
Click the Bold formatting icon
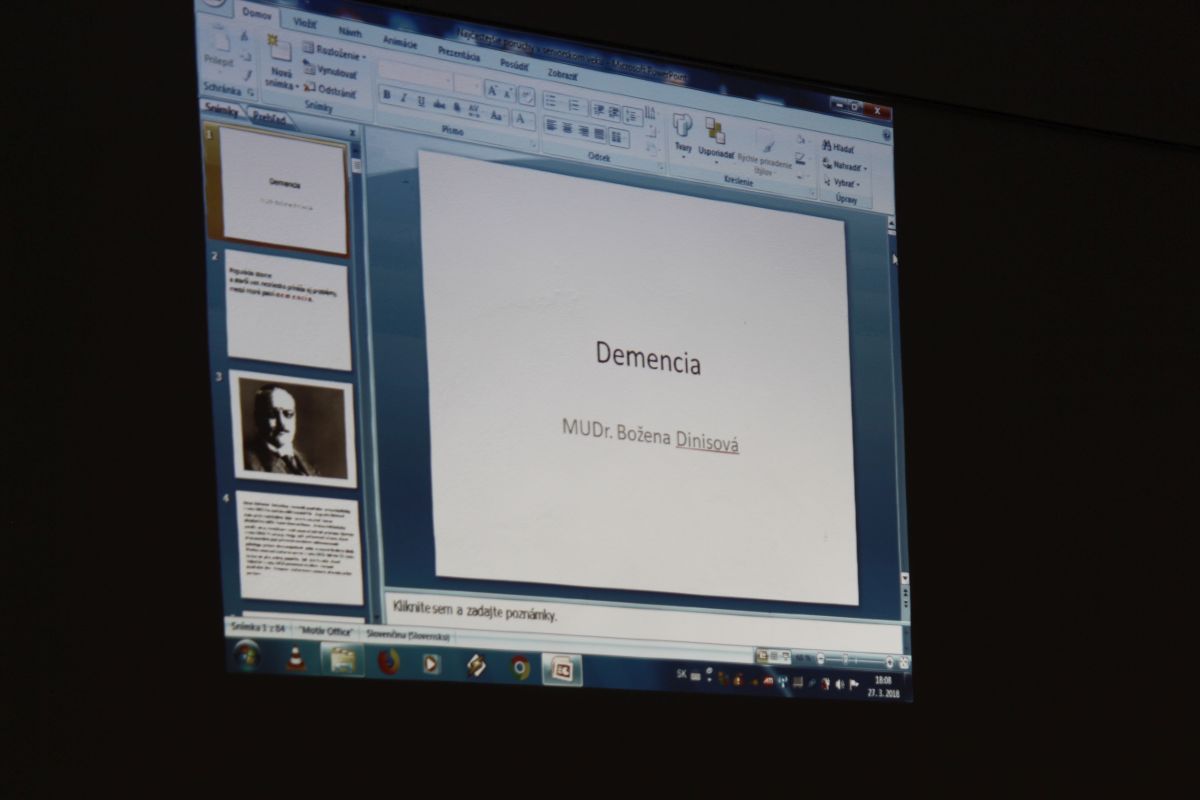coord(386,95)
